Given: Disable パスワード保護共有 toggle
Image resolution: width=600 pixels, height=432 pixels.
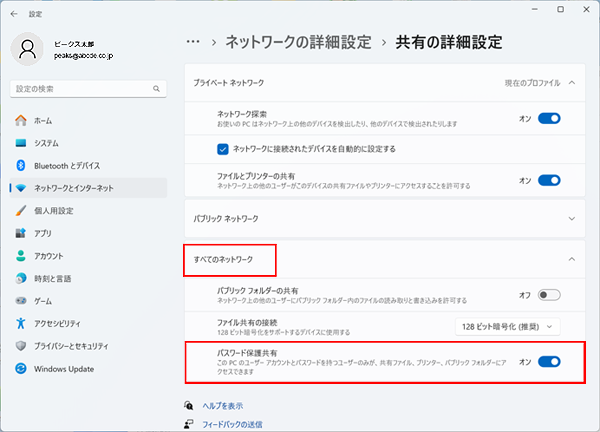Looking at the screenshot, I should pyautogui.click(x=549, y=362).
